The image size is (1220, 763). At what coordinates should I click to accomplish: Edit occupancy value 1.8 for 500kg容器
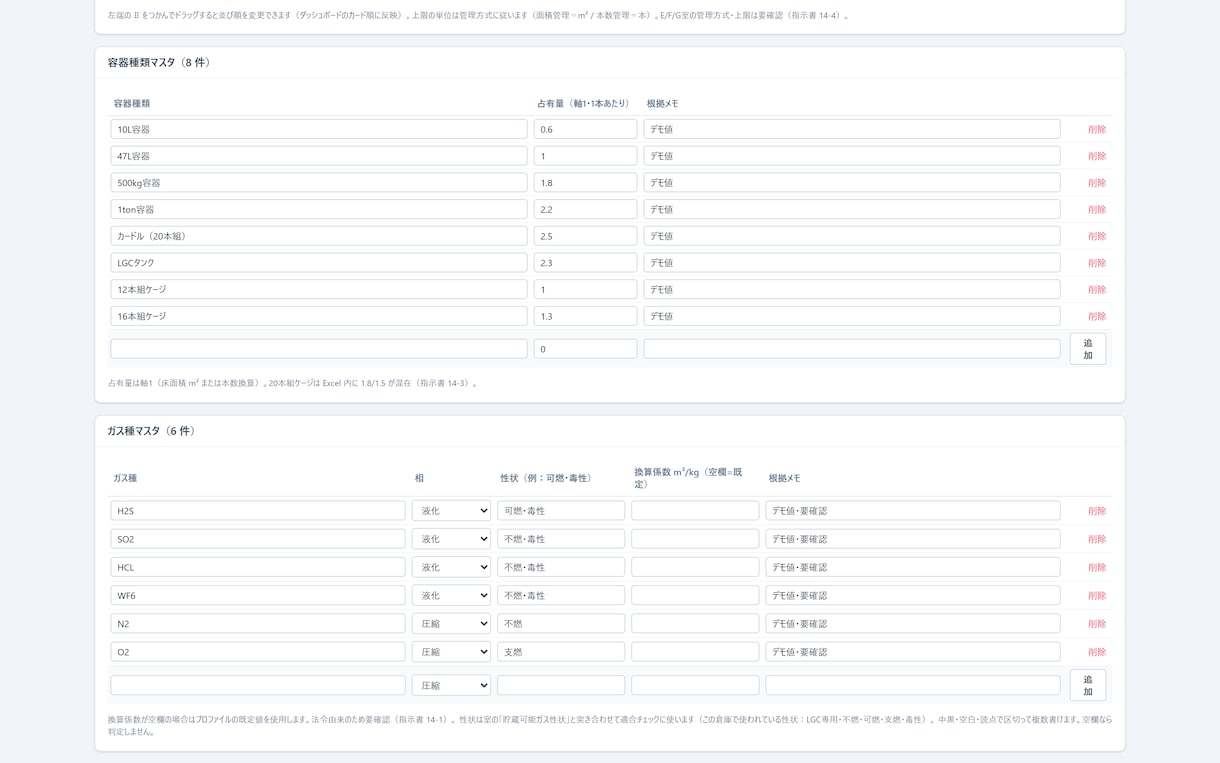pos(585,183)
